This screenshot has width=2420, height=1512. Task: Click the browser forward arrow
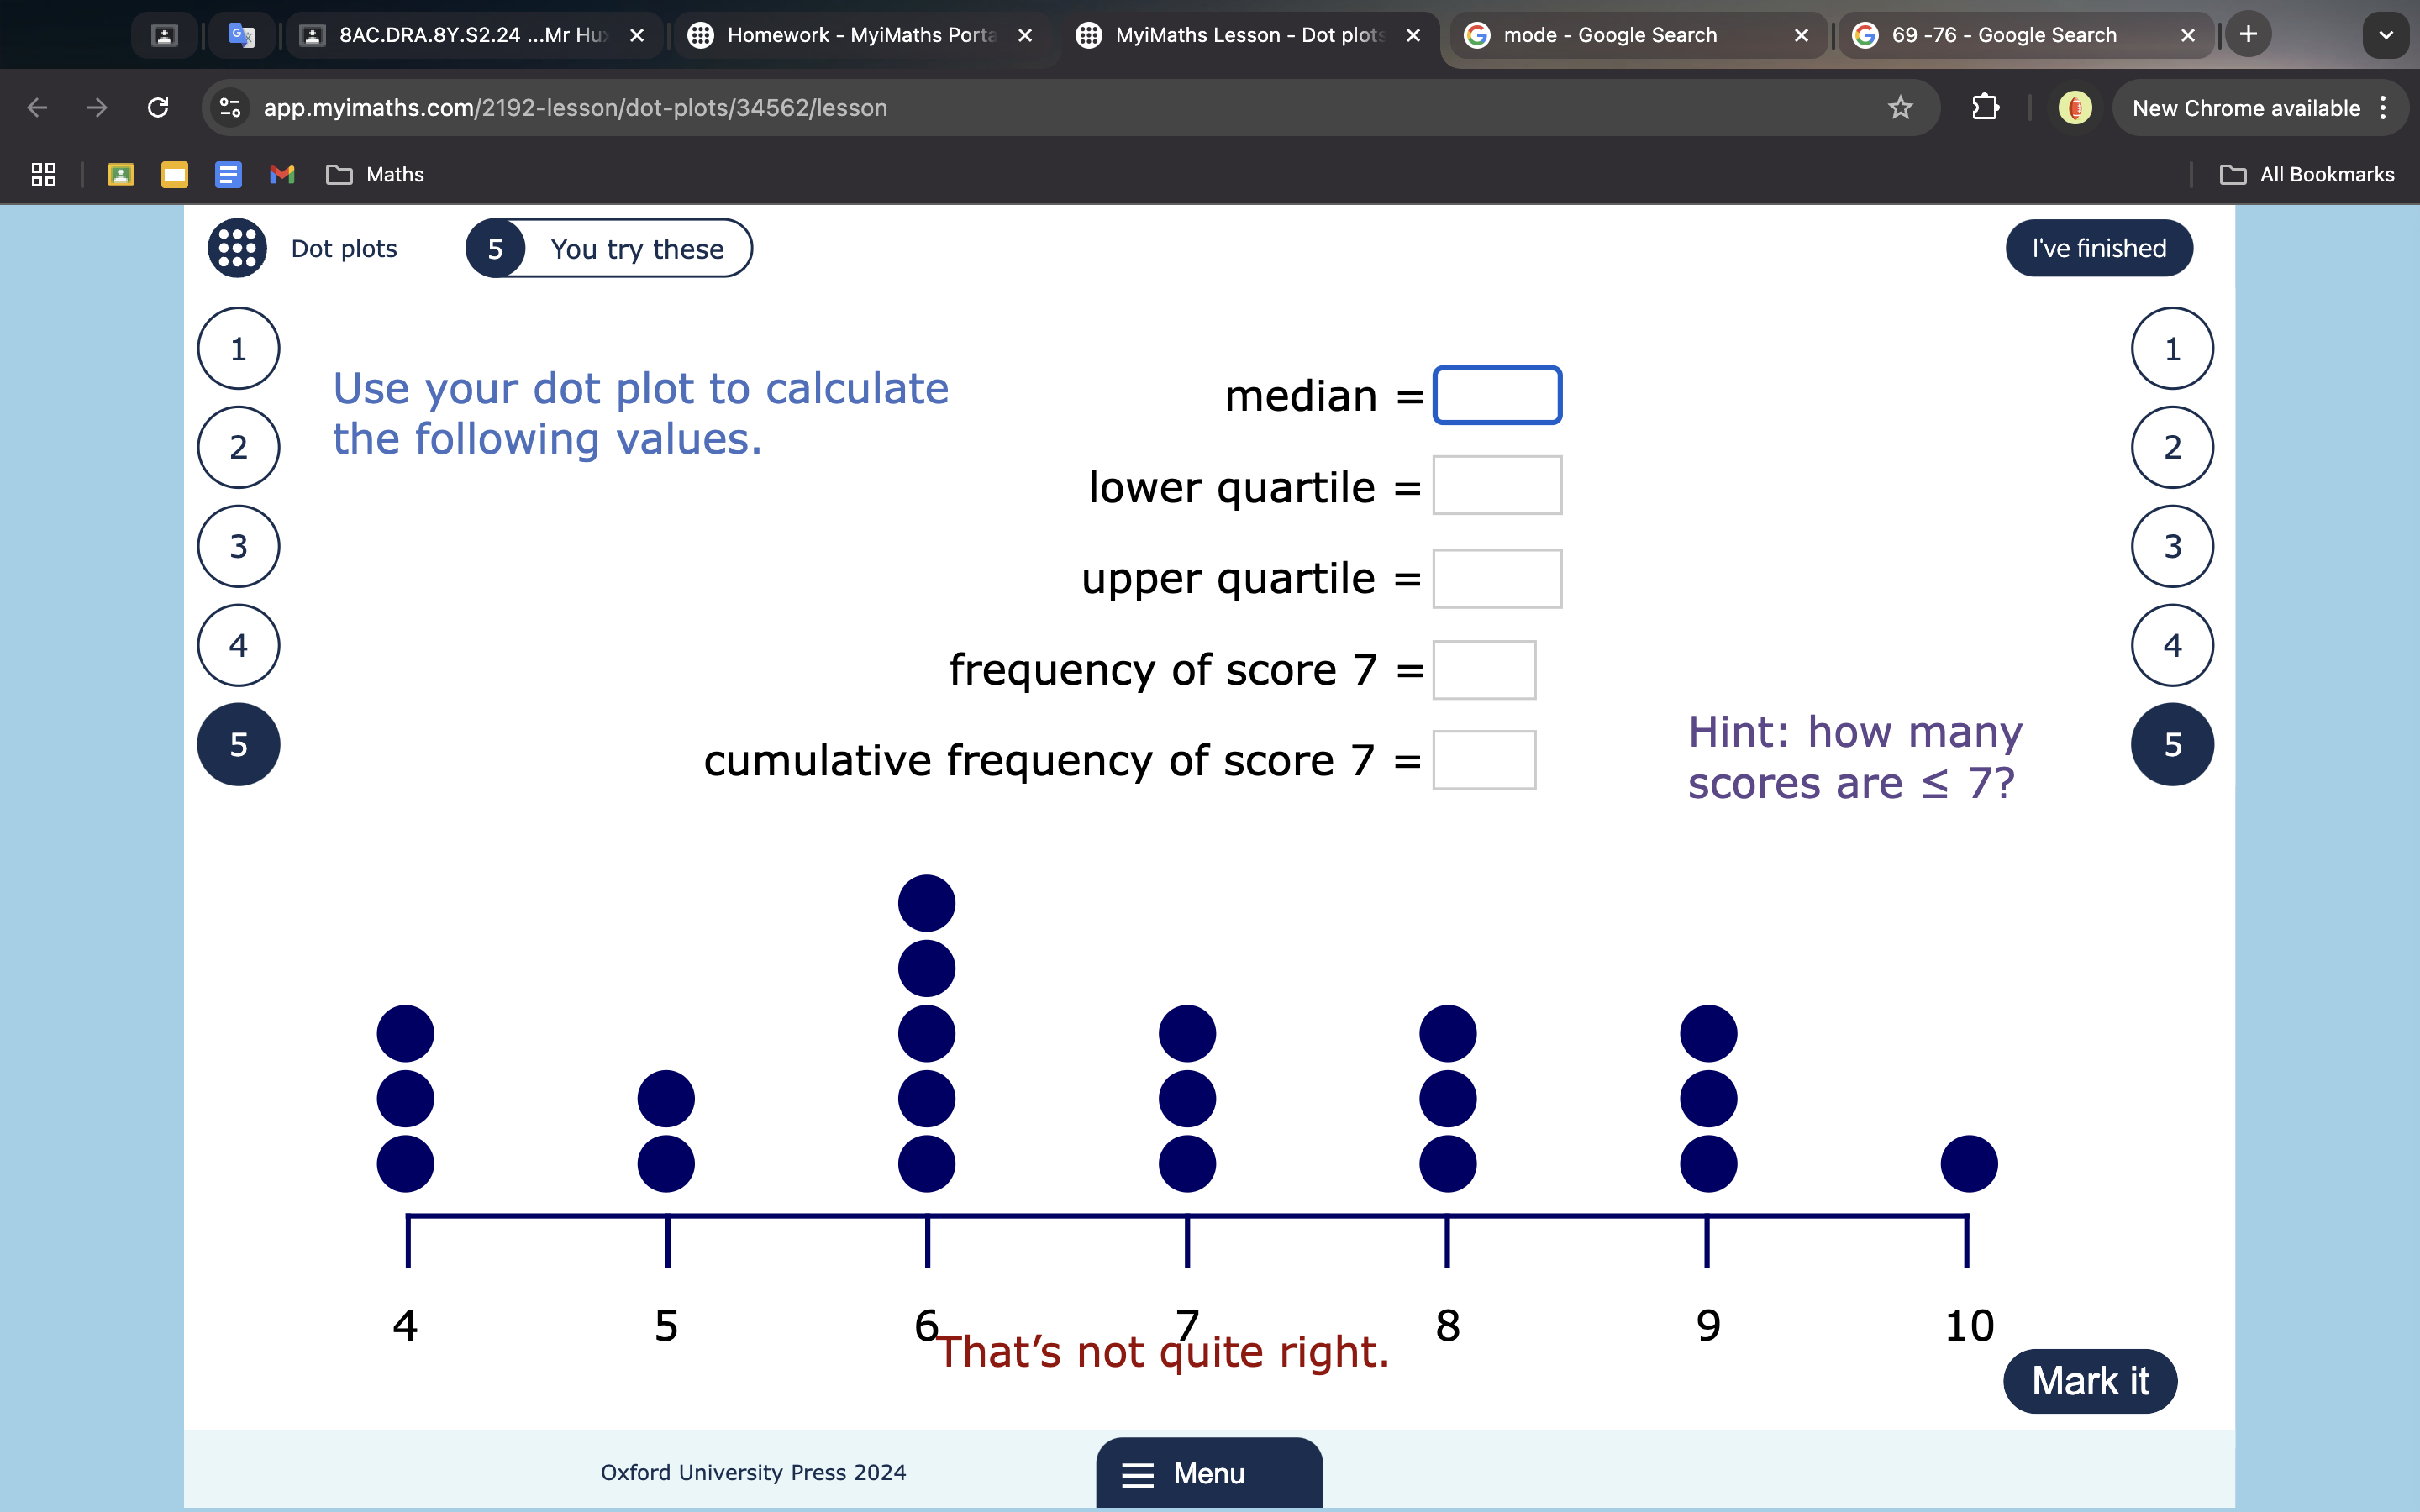[97, 107]
